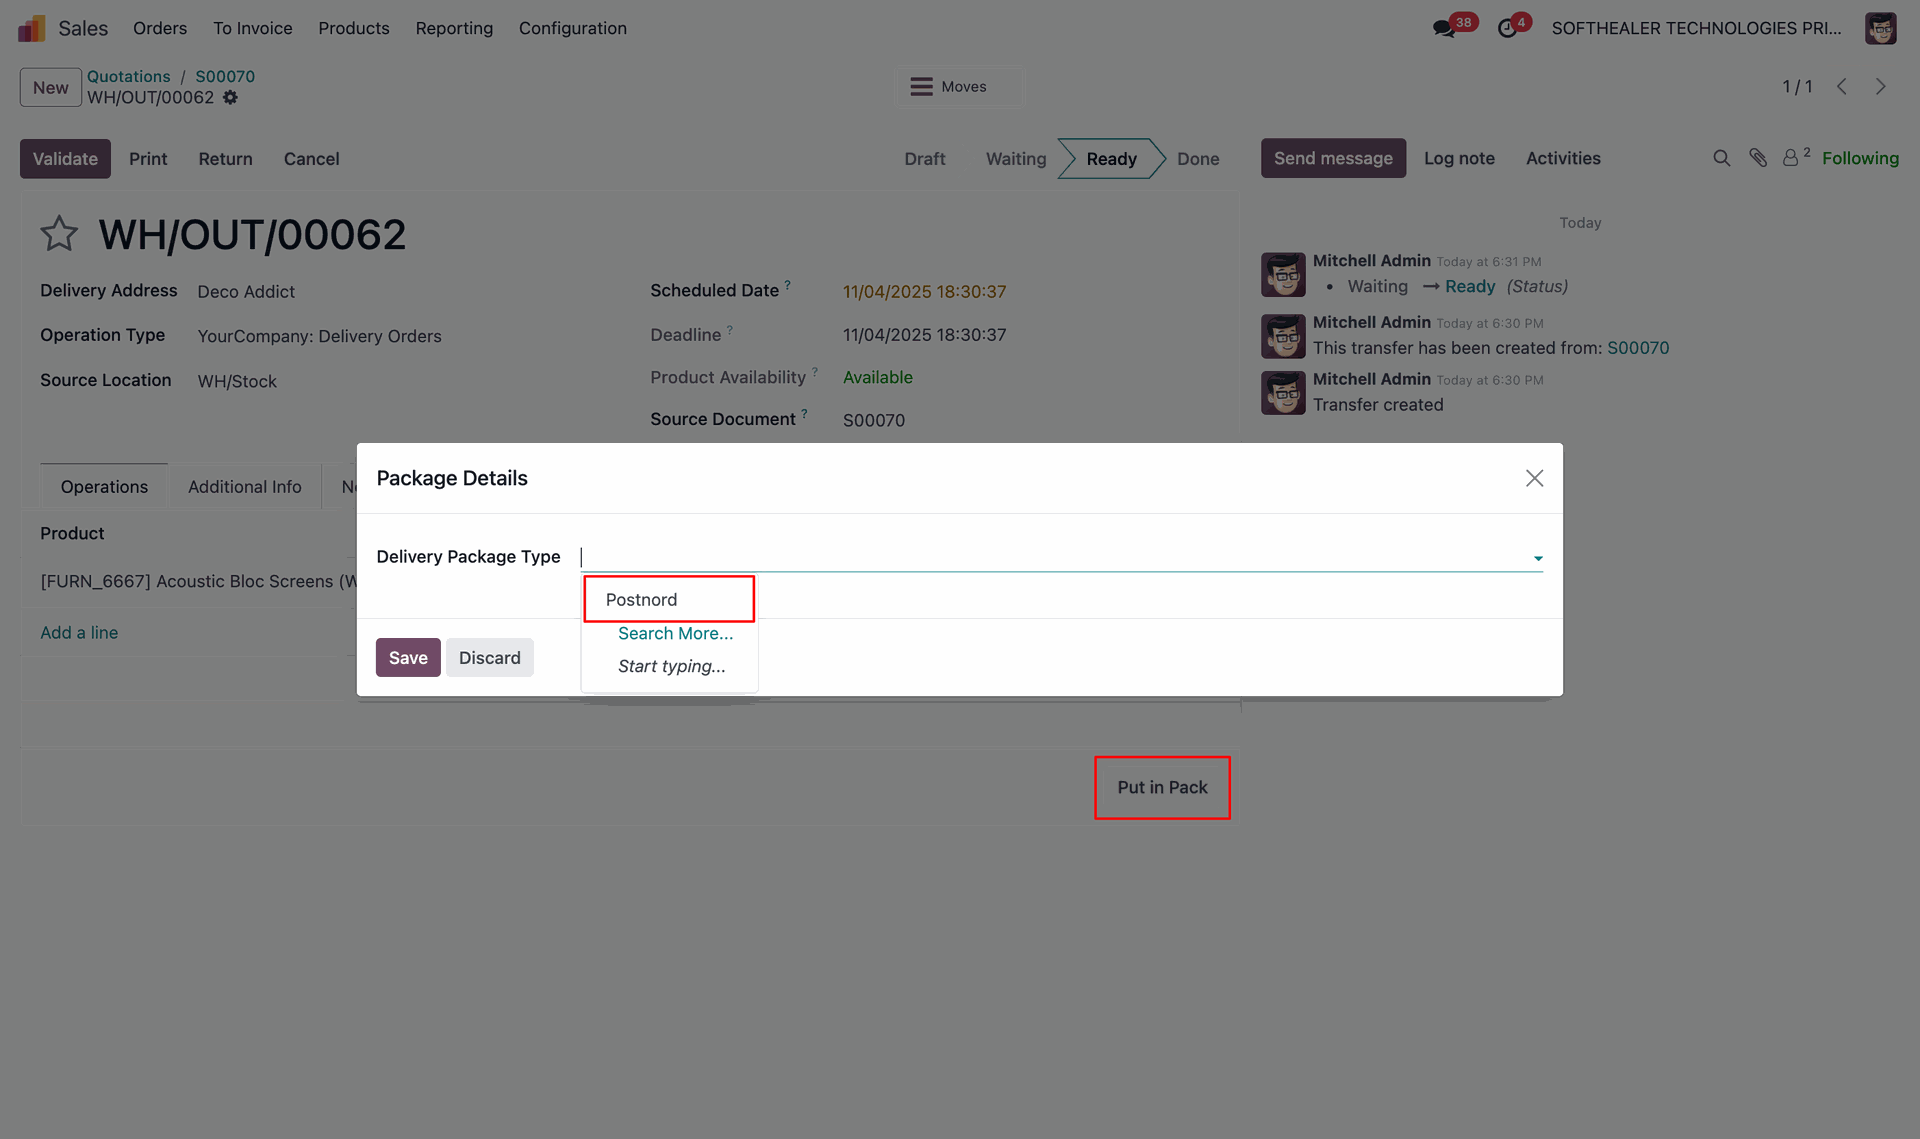The image size is (1920, 1139).
Task: Expand the Delivery Package Type dropdown arrow
Action: 1538,558
